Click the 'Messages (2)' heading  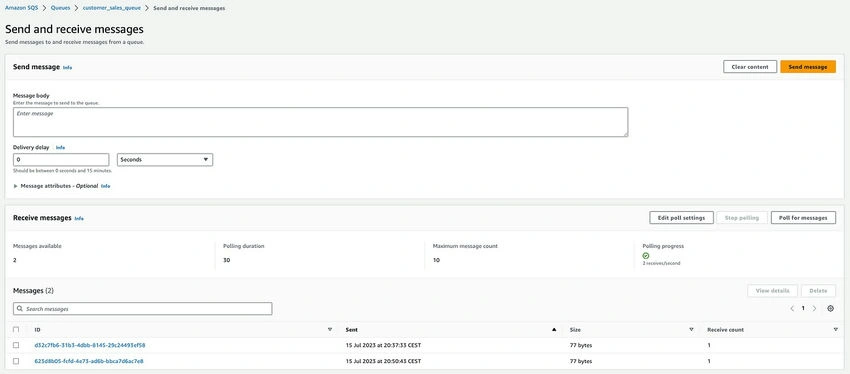click(33, 291)
